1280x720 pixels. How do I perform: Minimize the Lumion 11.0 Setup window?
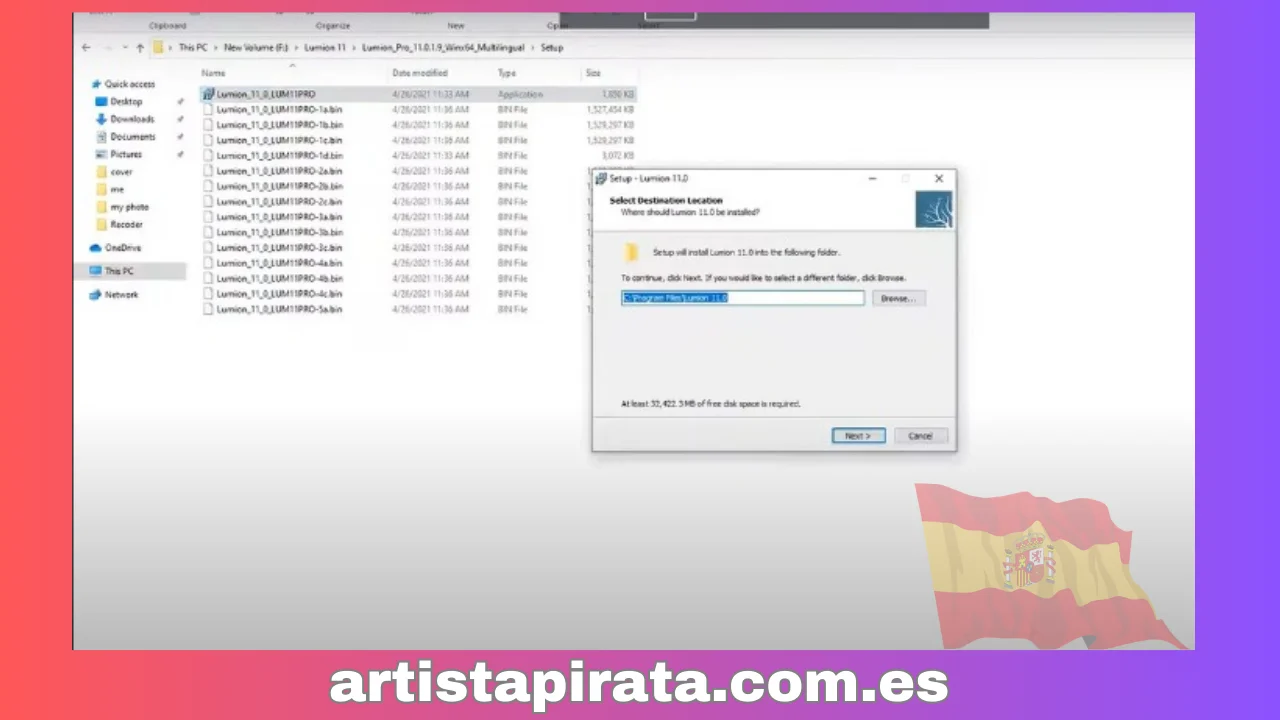(x=872, y=179)
